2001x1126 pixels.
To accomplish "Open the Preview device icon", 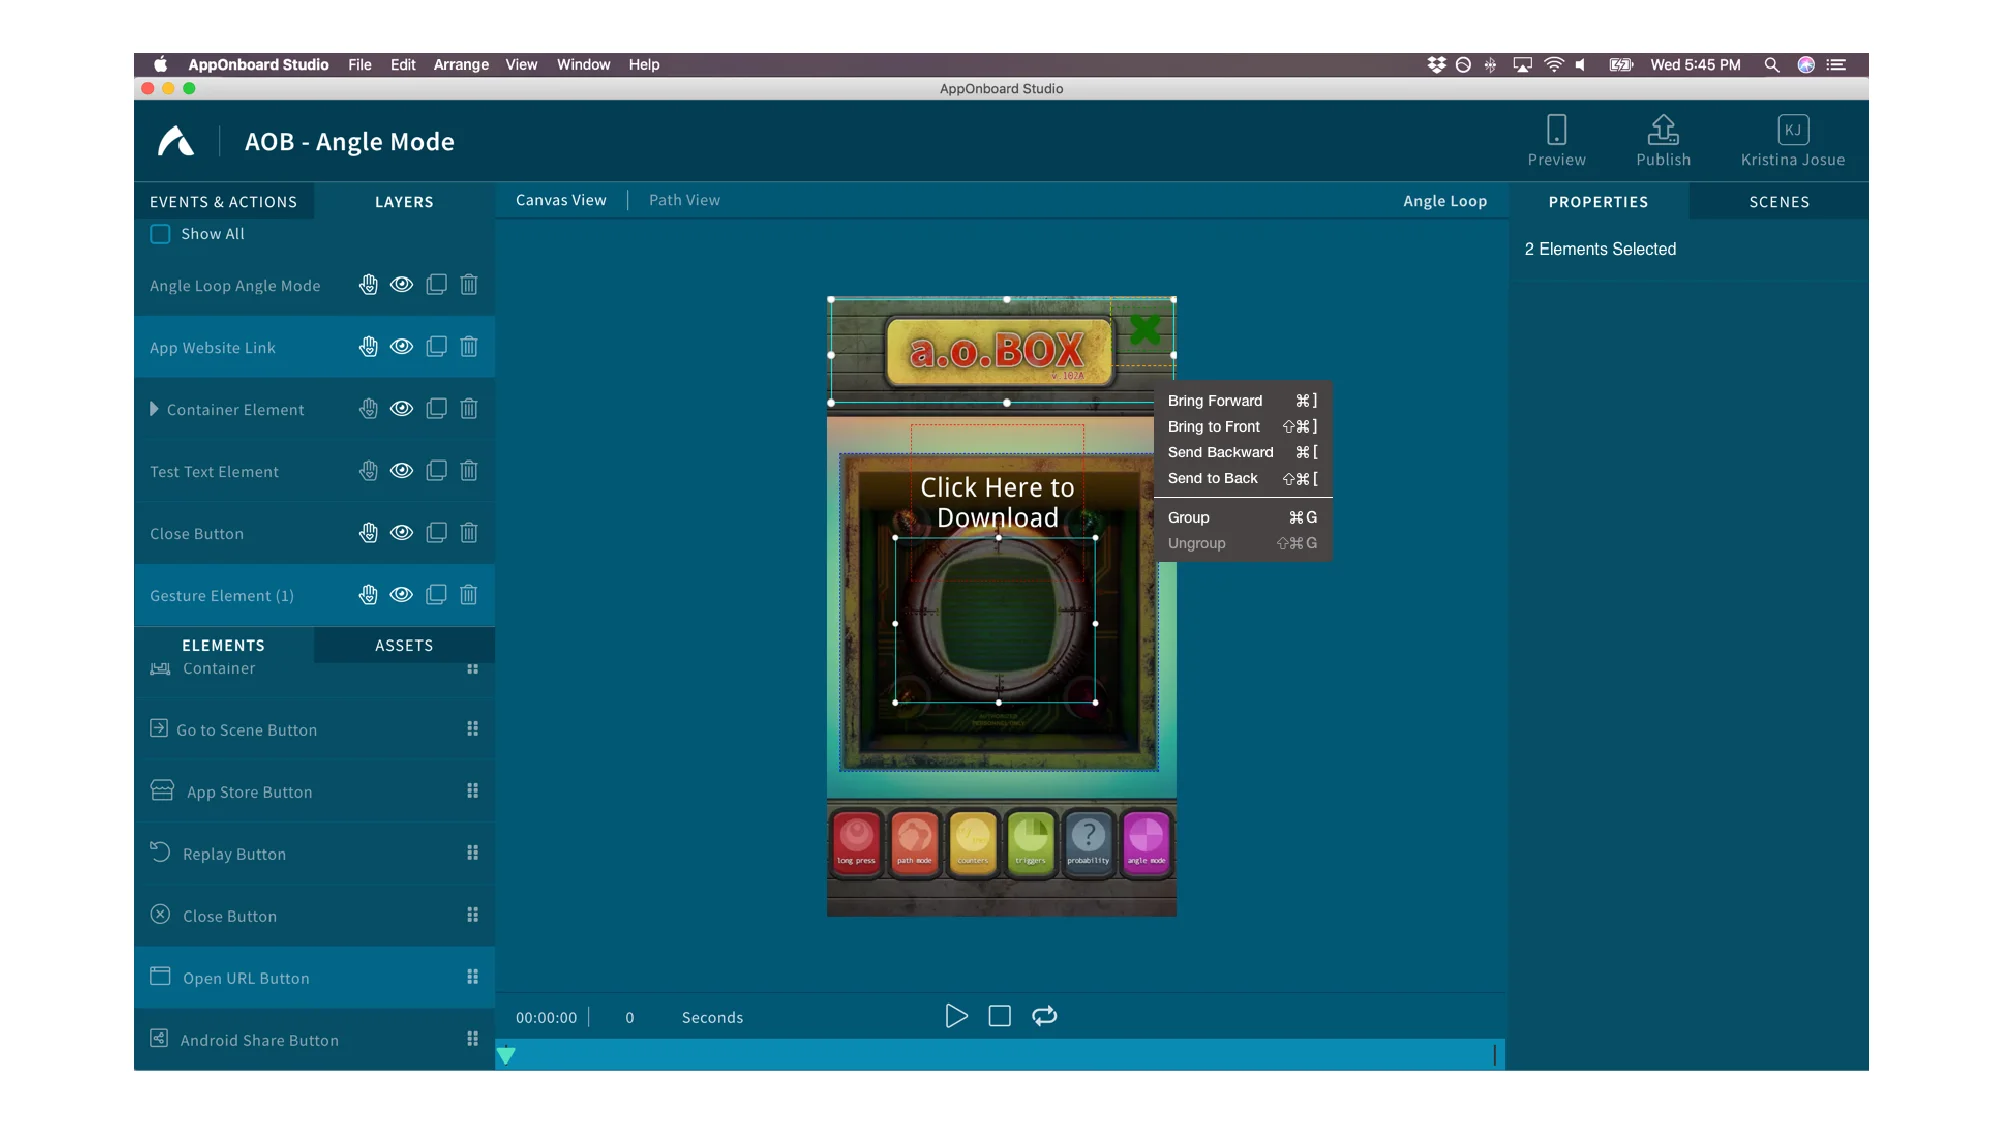I will (x=1556, y=130).
